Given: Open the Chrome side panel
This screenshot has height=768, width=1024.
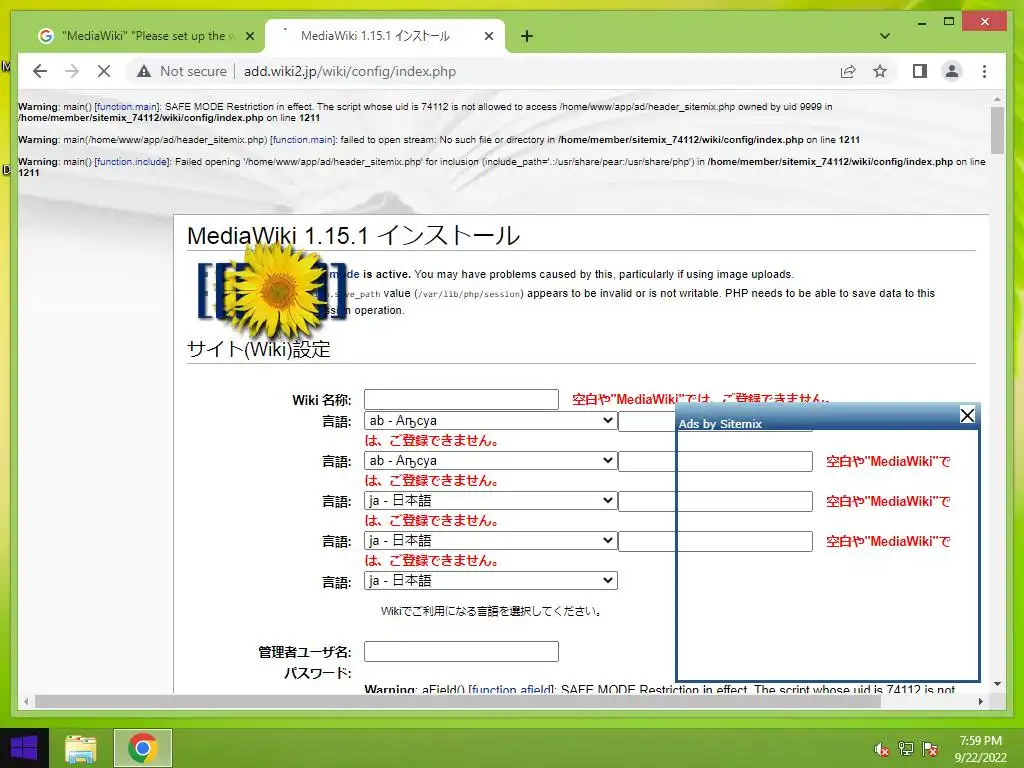Looking at the screenshot, I should tap(920, 71).
